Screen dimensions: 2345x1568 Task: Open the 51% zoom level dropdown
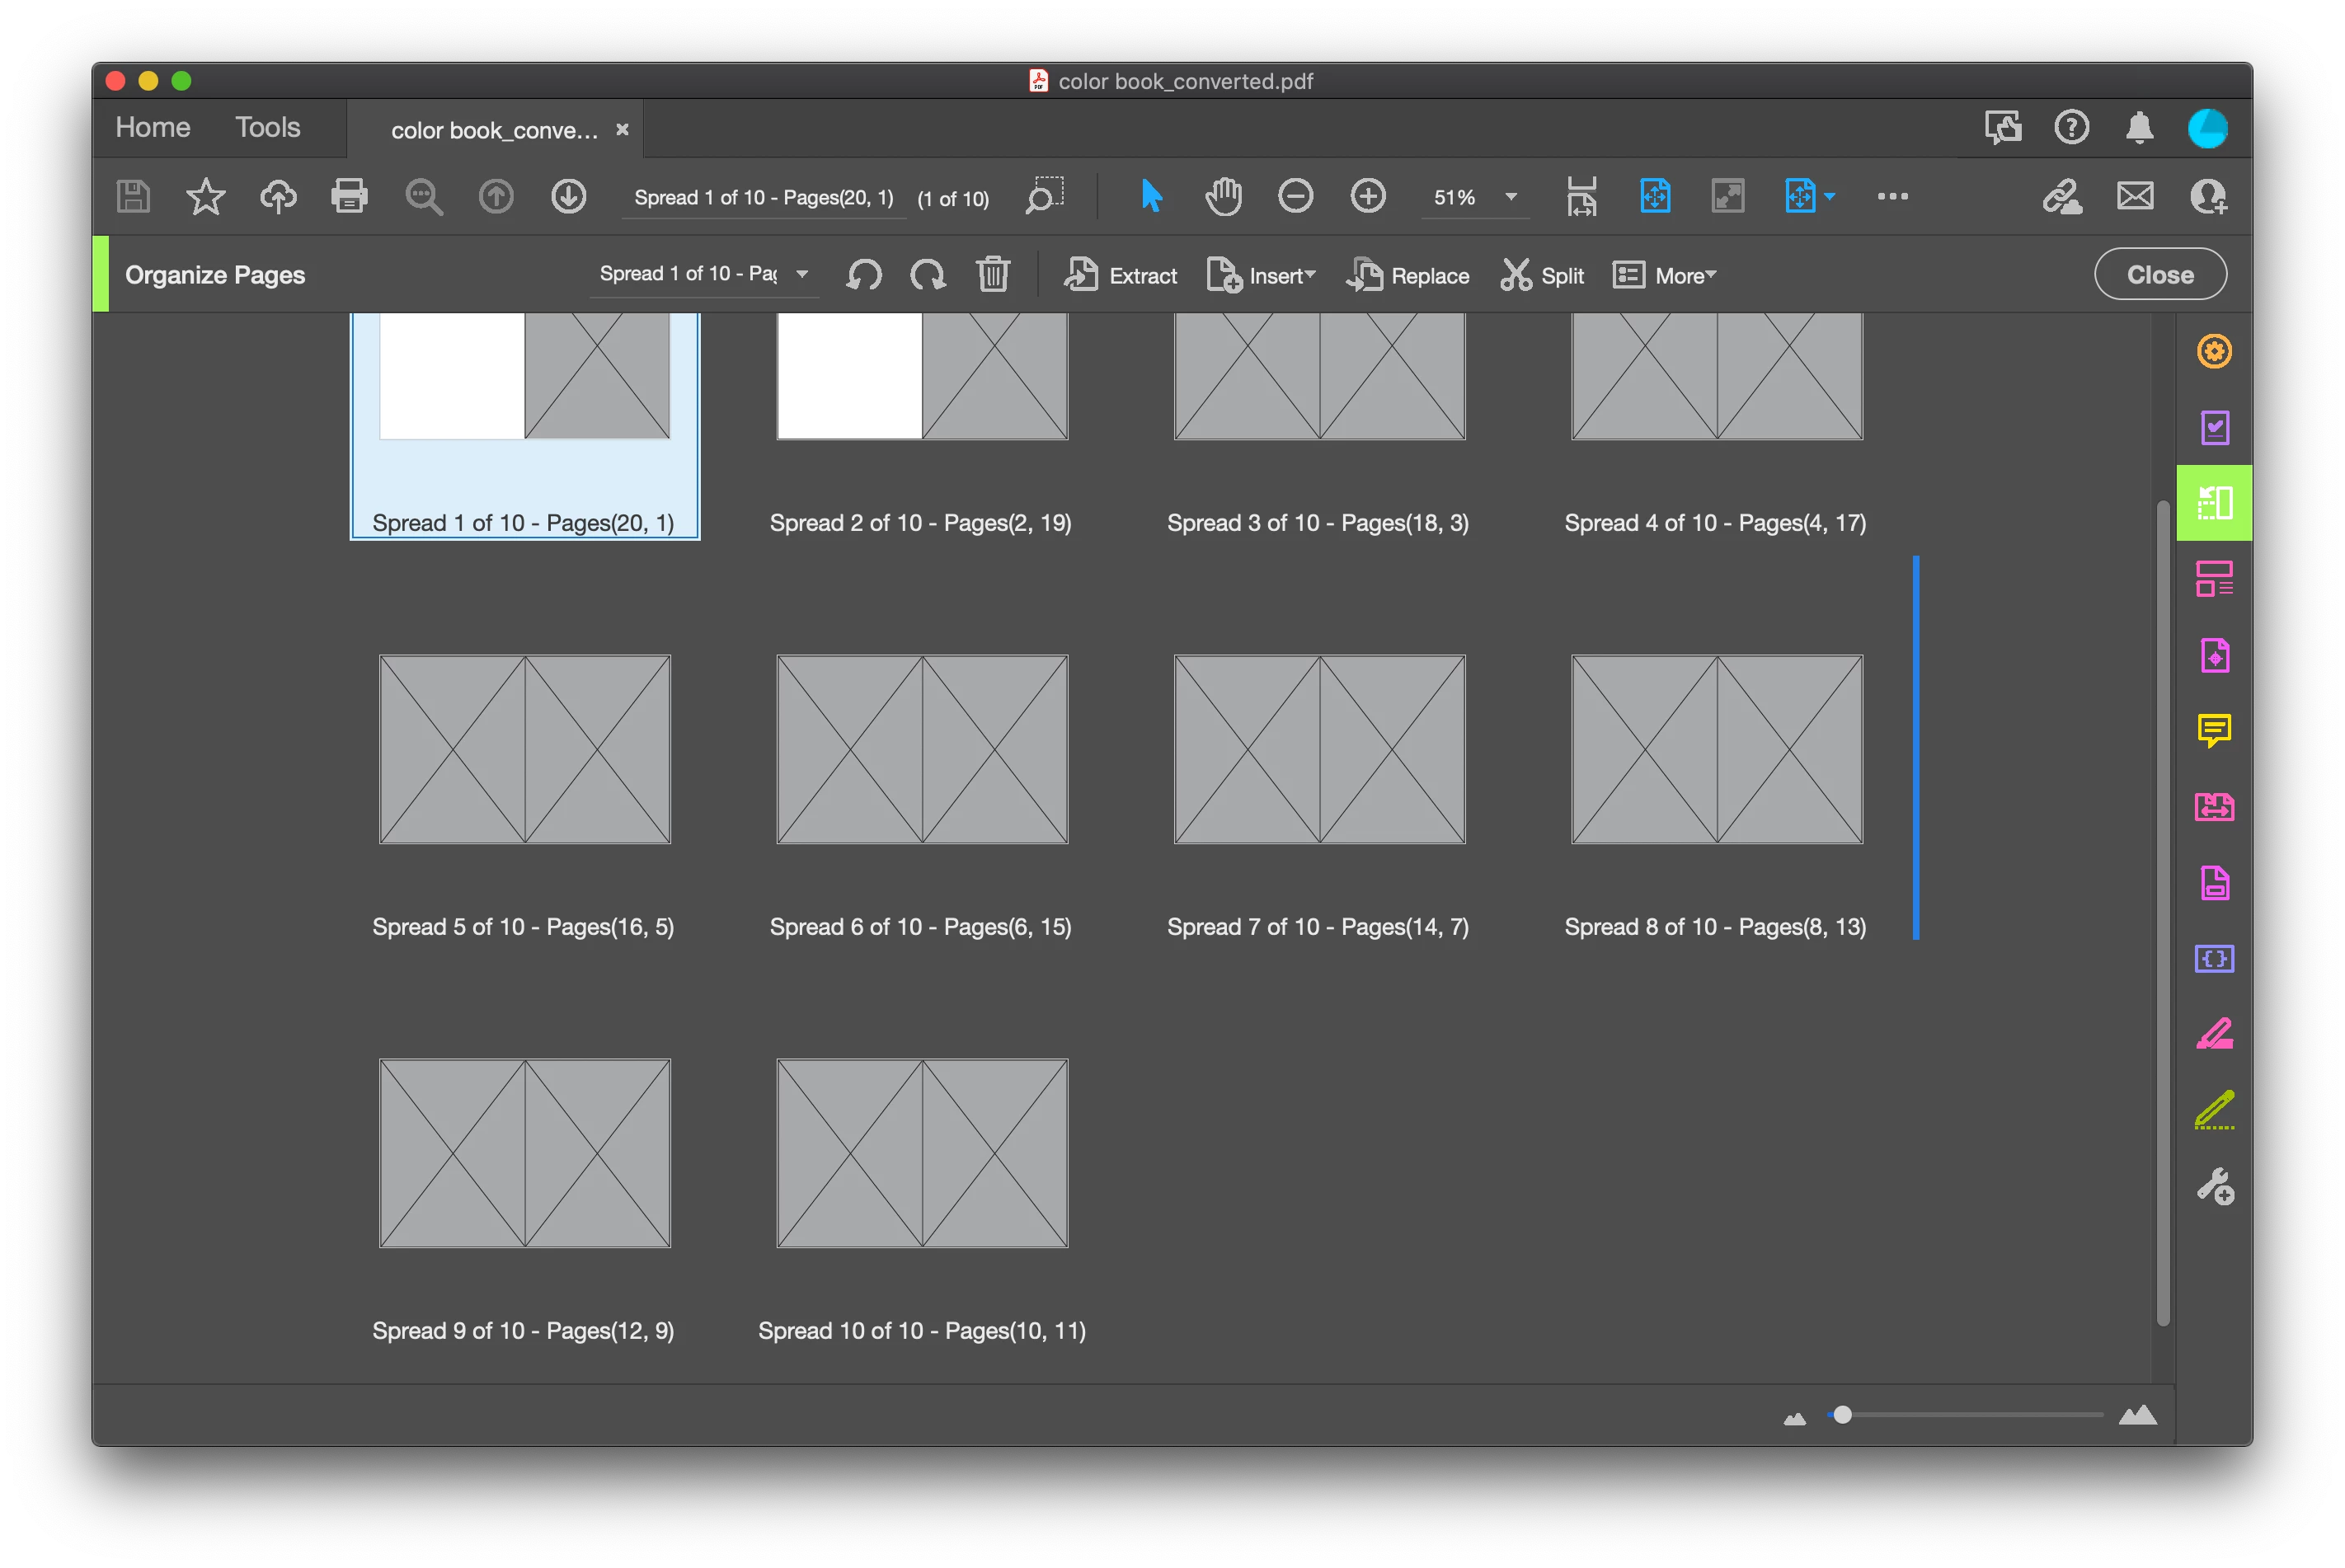[x=1510, y=197]
